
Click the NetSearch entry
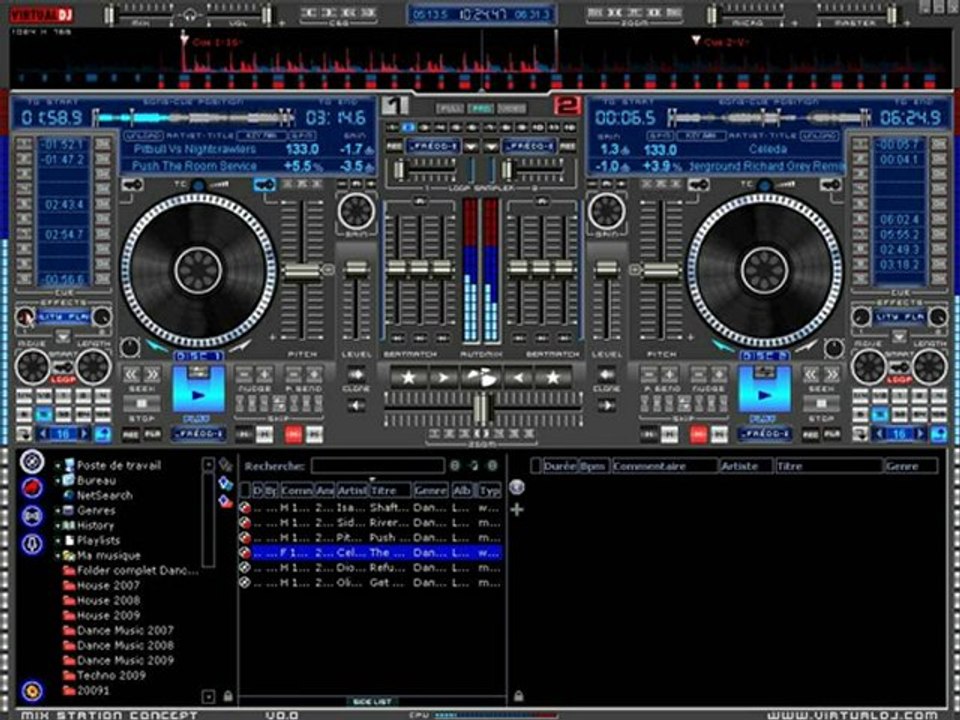pyautogui.click(x=105, y=495)
